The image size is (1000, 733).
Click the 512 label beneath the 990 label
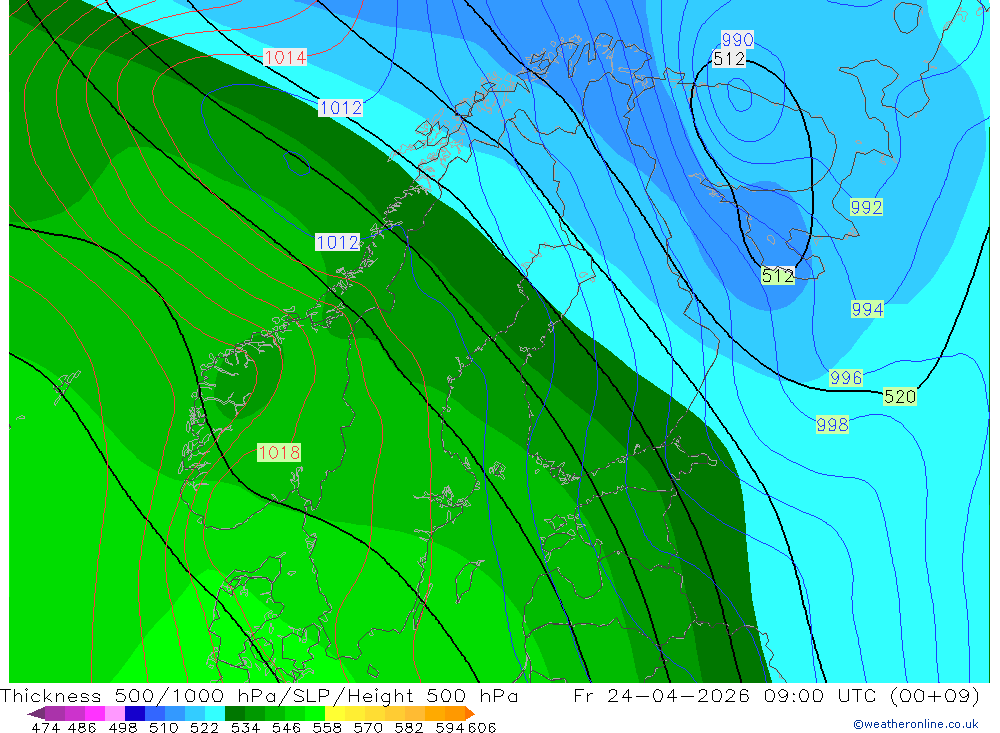pos(729,59)
